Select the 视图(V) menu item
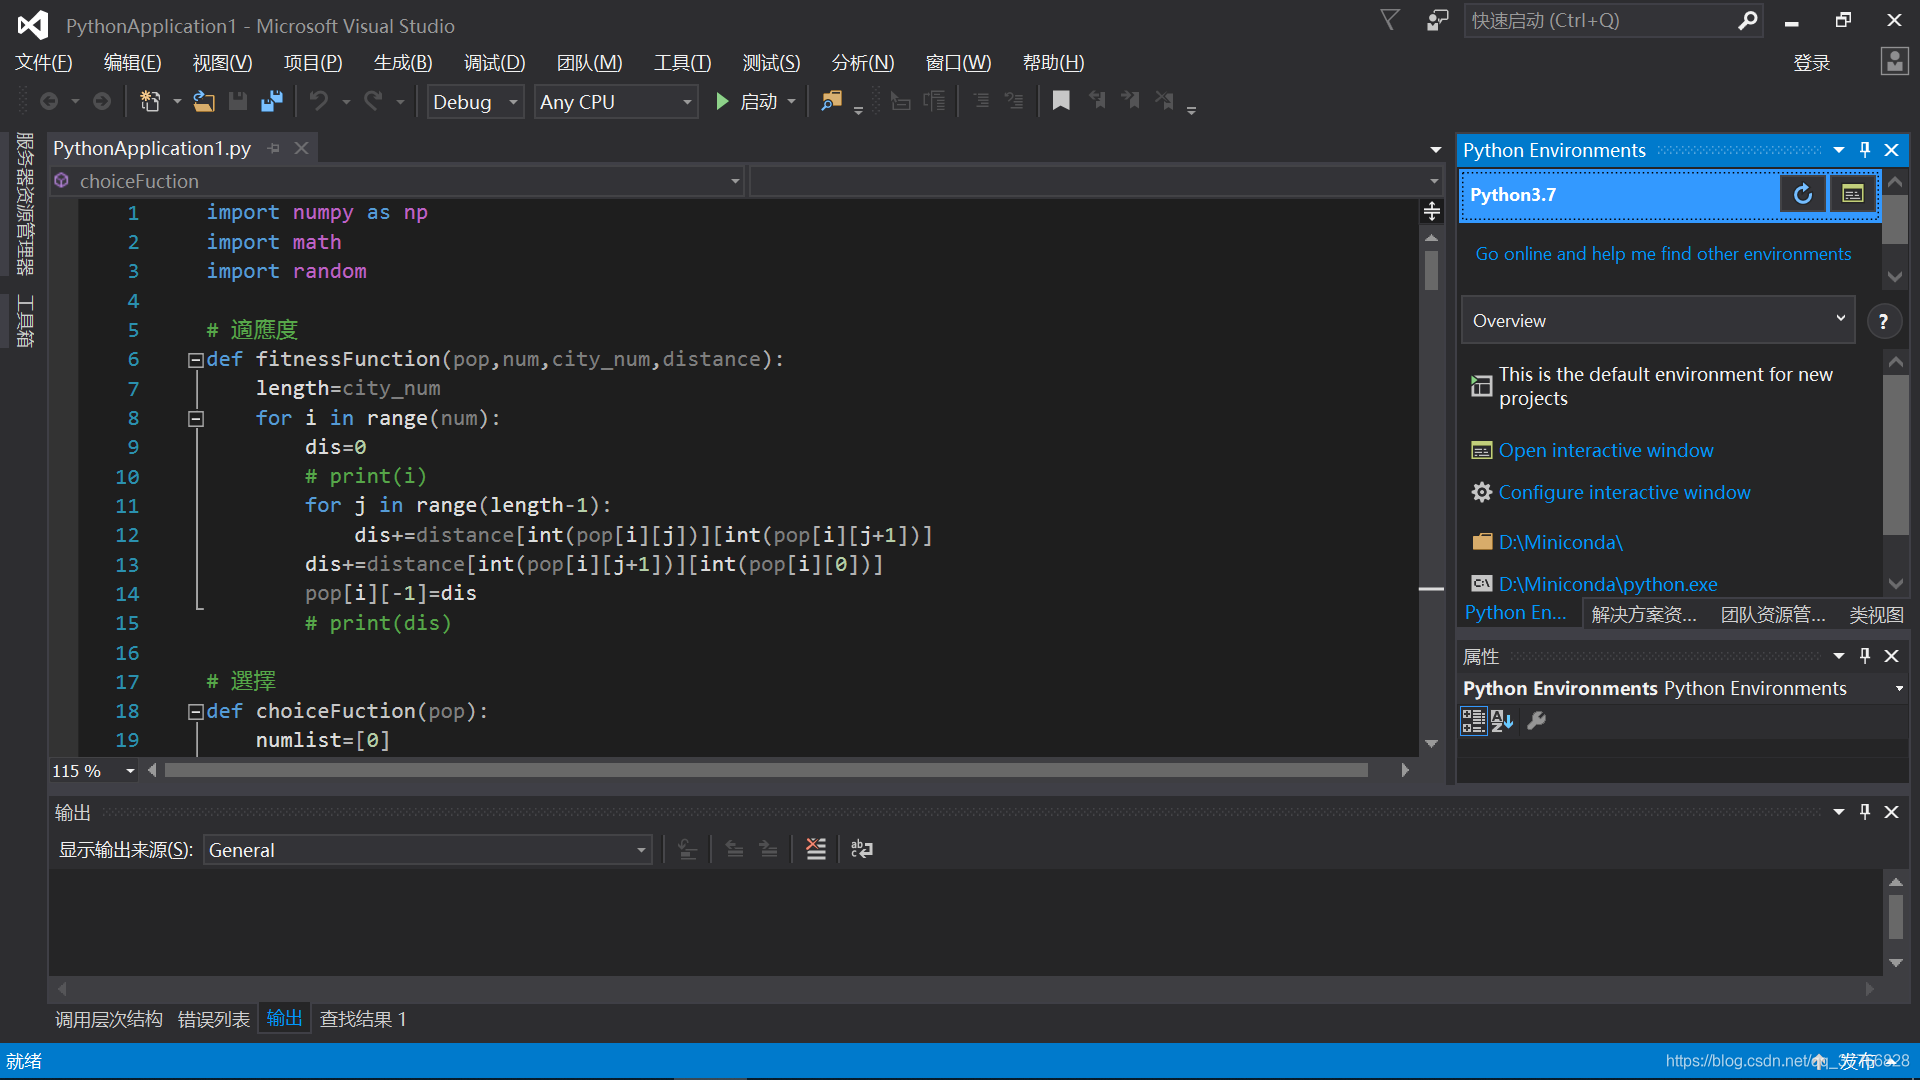Viewport: 1920px width, 1080px height. (x=222, y=62)
